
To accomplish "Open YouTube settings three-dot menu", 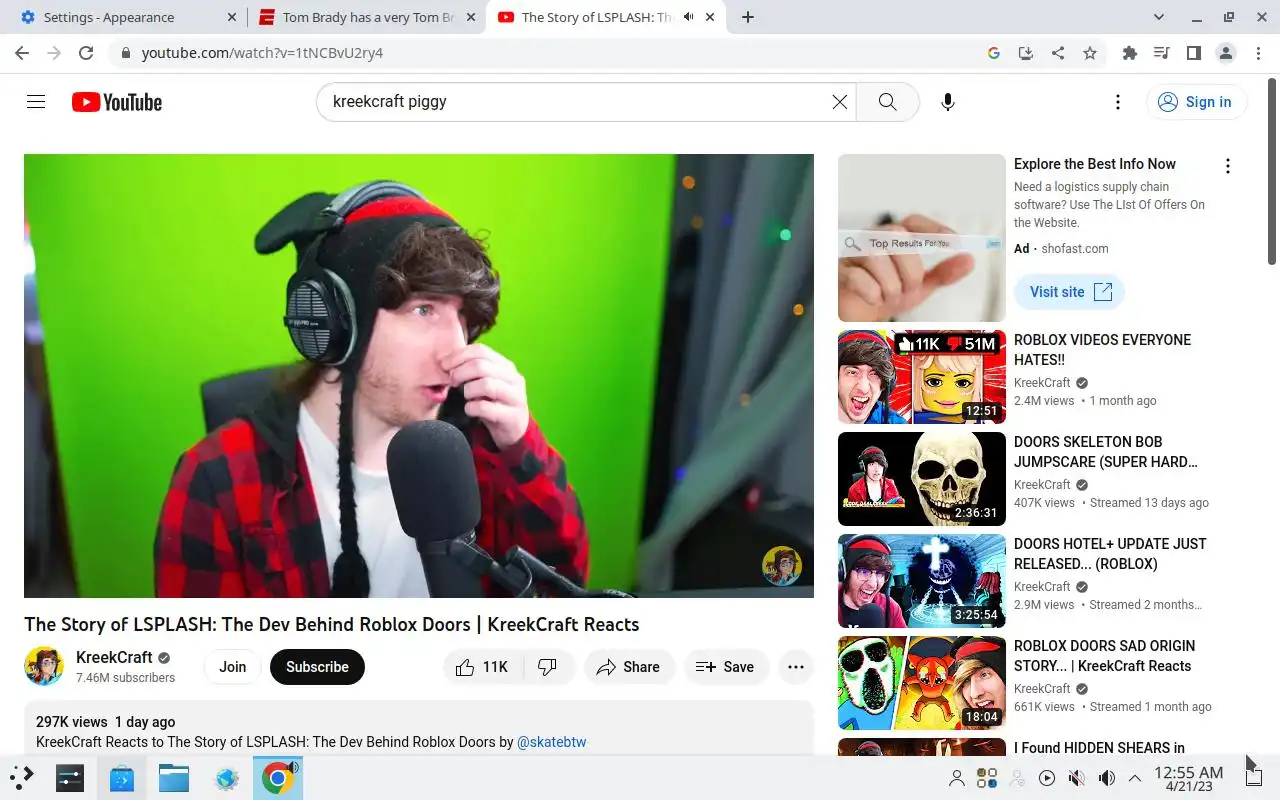I will [1118, 102].
